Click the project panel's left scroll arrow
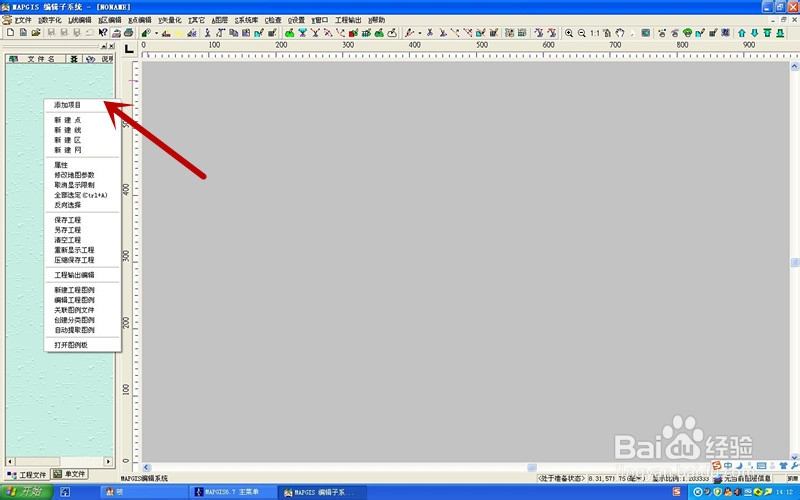This screenshot has height=500, width=800. click(x=10, y=461)
